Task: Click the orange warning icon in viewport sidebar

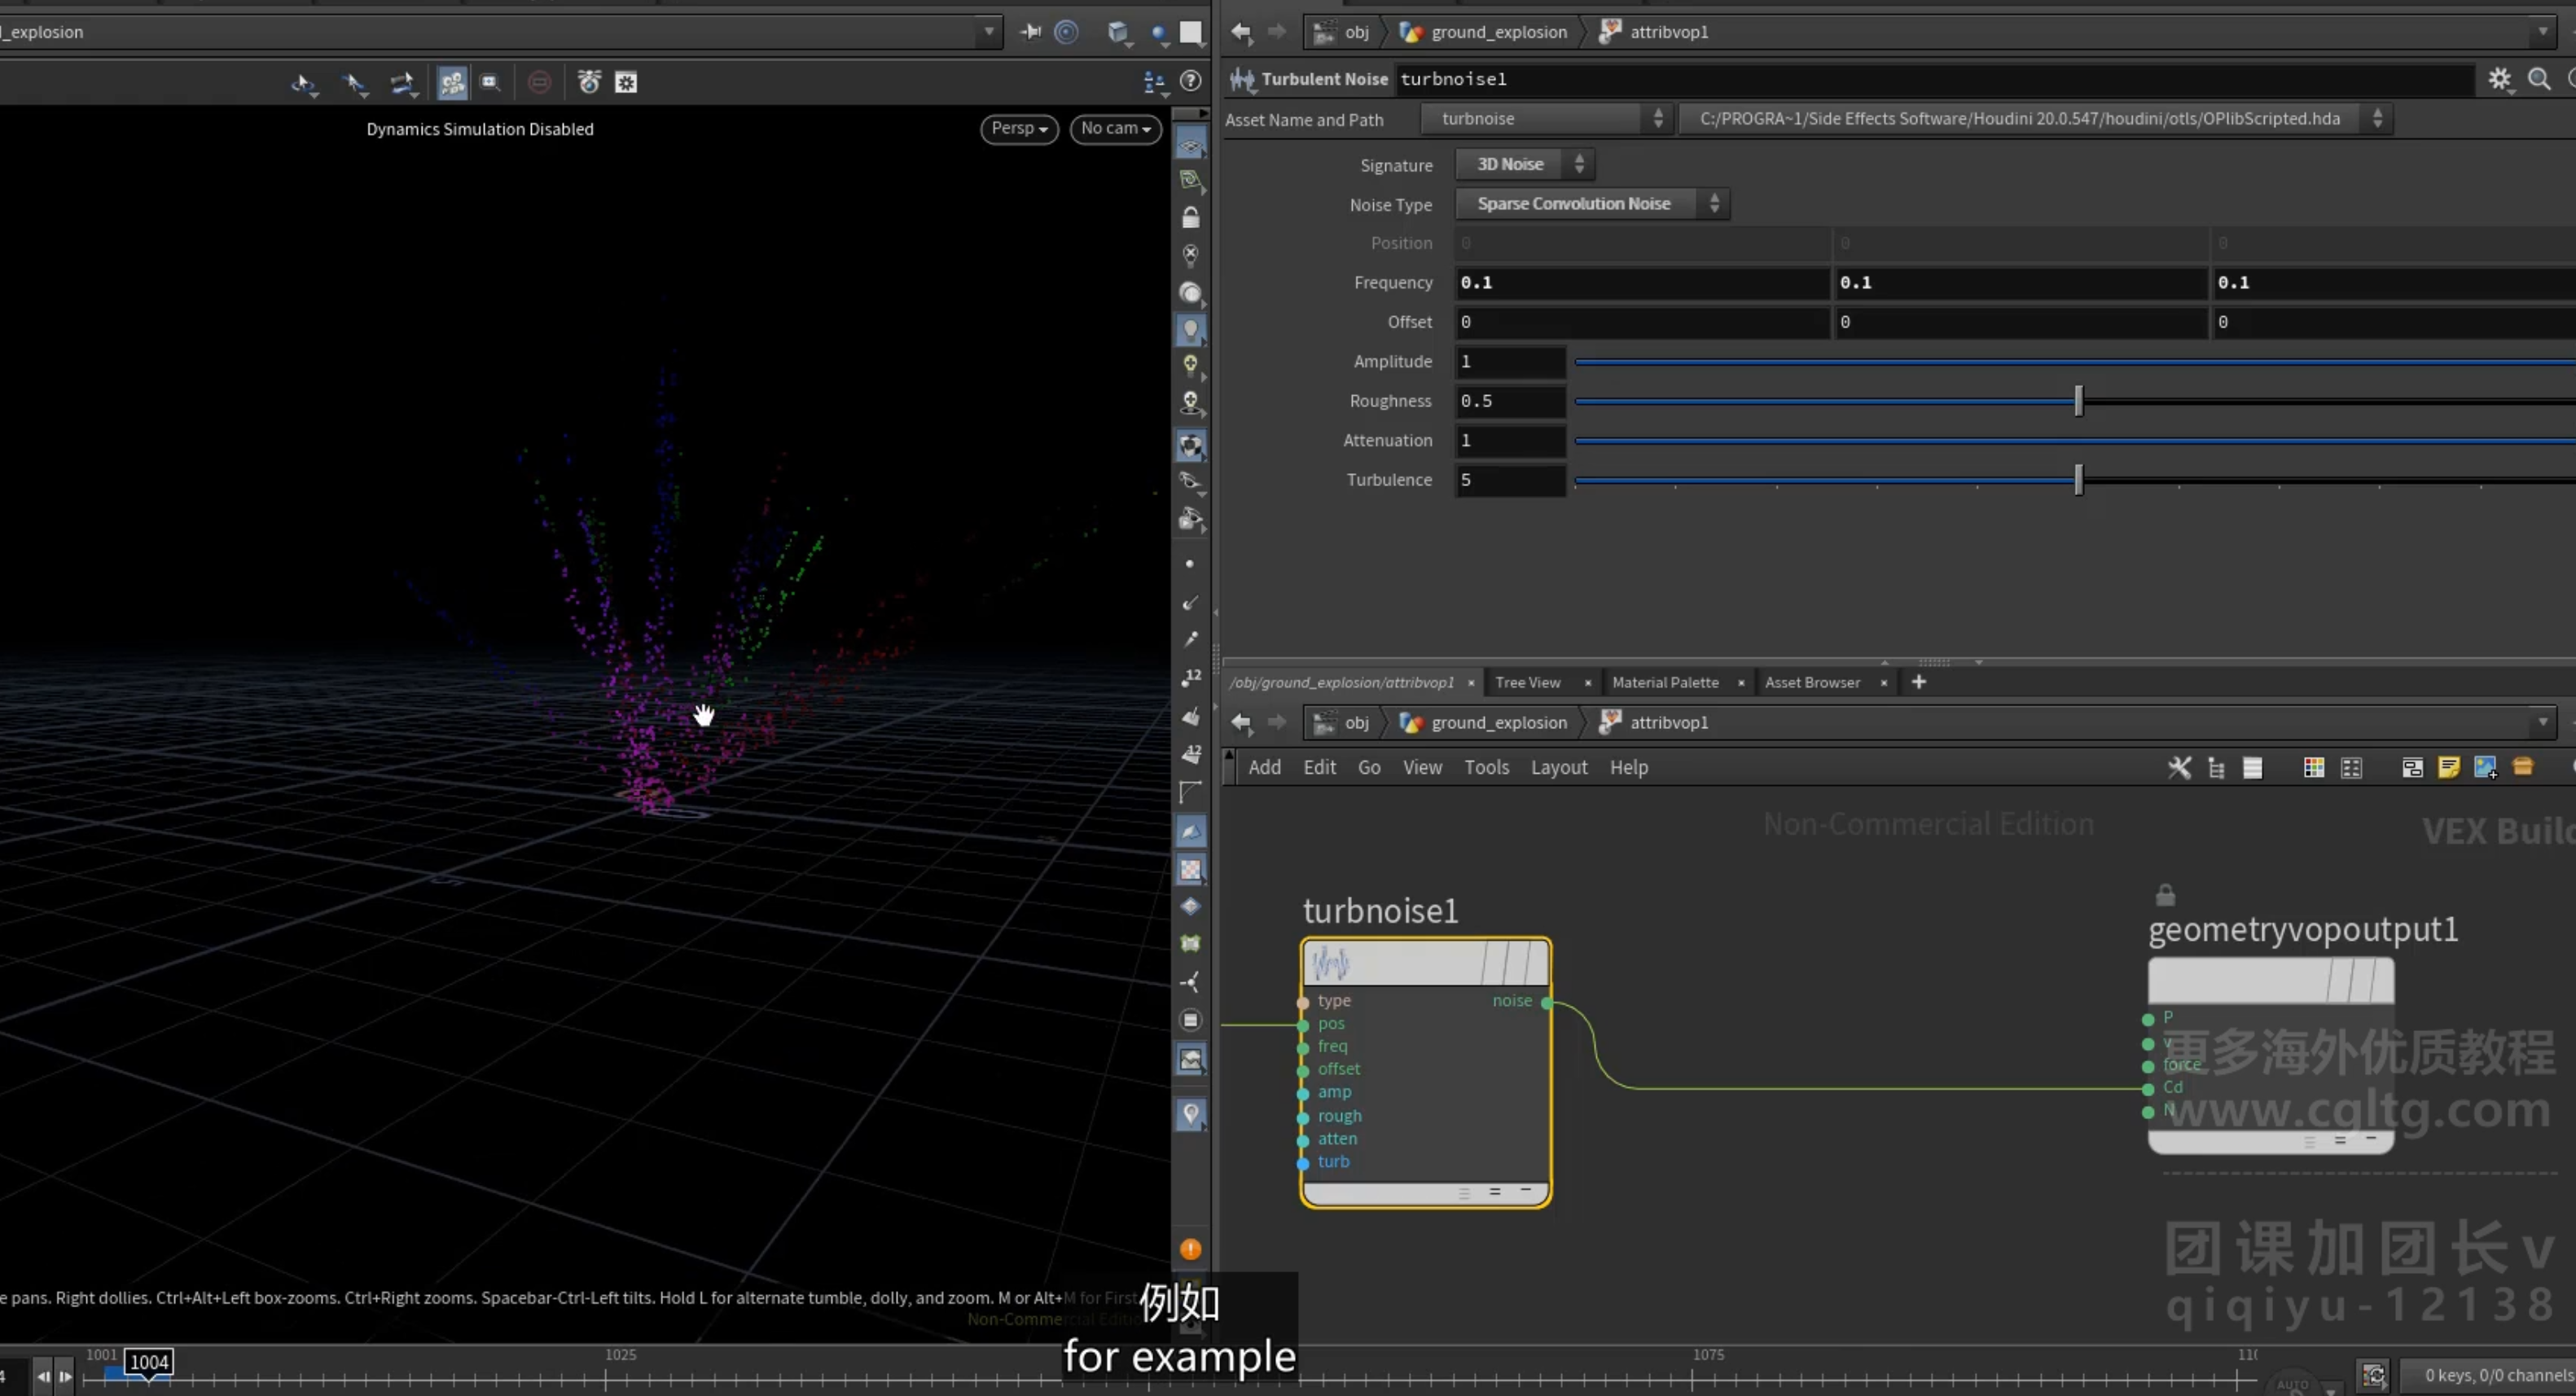Action: pyautogui.click(x=1190, y=1249)
